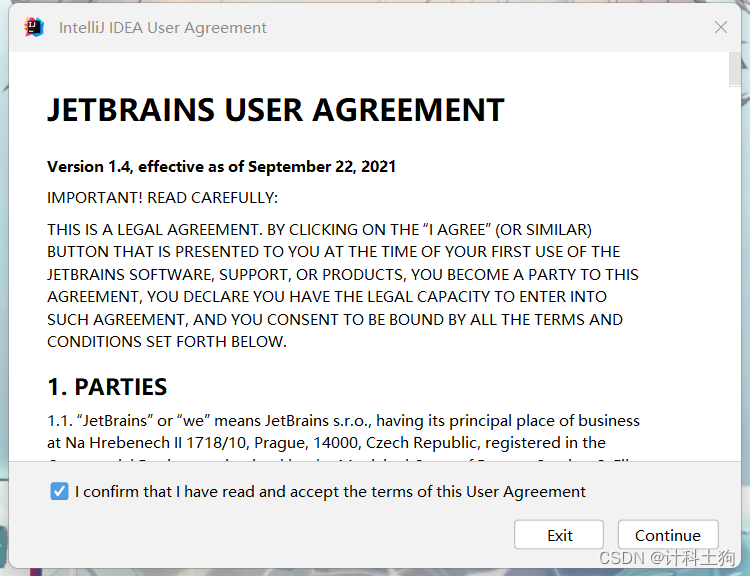This screenshot has width=750, height=576.
Task: Click the "1. PARTIES" section heading
Action: [x=107, y=387]
